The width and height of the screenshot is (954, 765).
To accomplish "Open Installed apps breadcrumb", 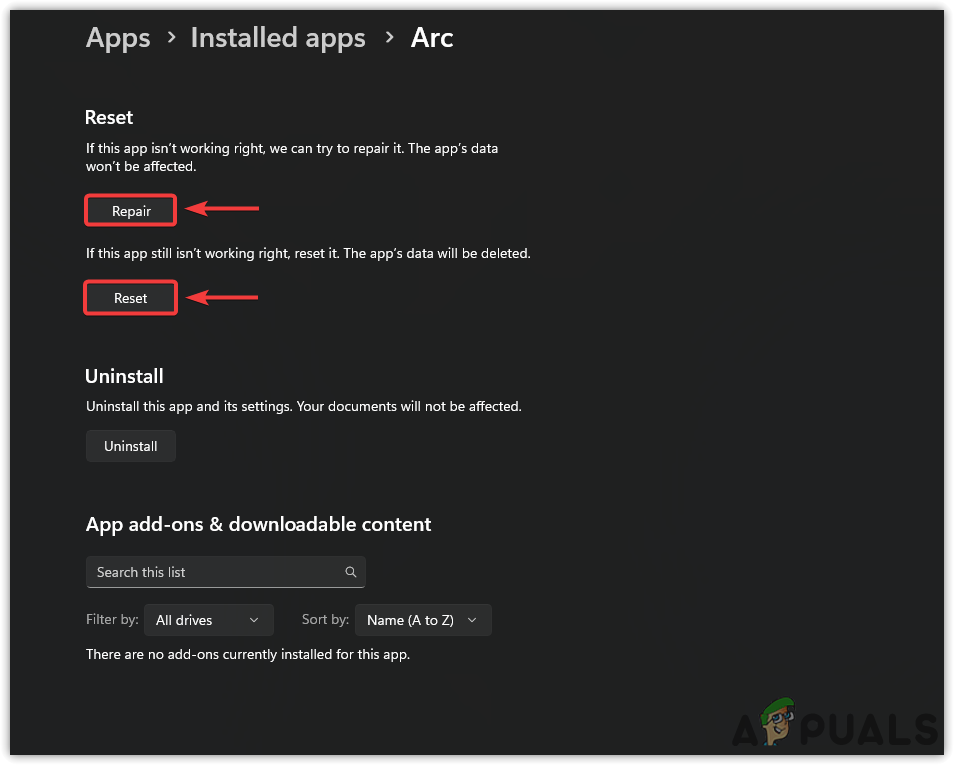I will point(278,38).
